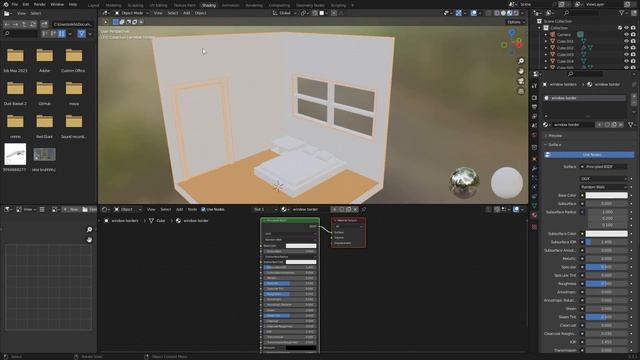This screenshot has width=640, height=360.
Task: Open the Scene properties tab icon
Action: (534, 126)
